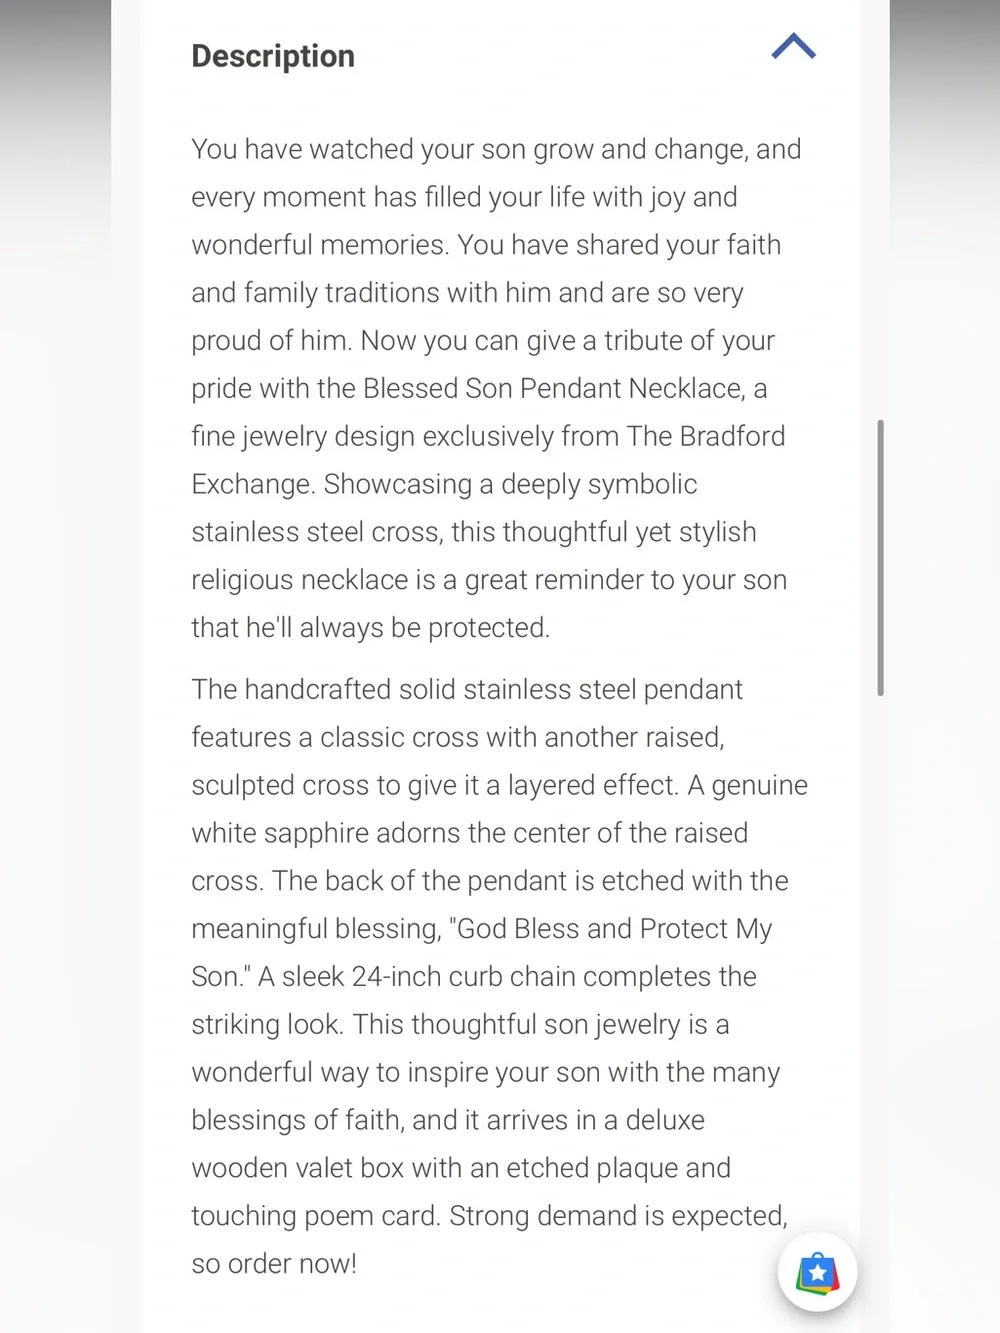Click the words "Strong demand is expected"
Viewport: 1000px width, 1333px height.
tap(617, 1216)
